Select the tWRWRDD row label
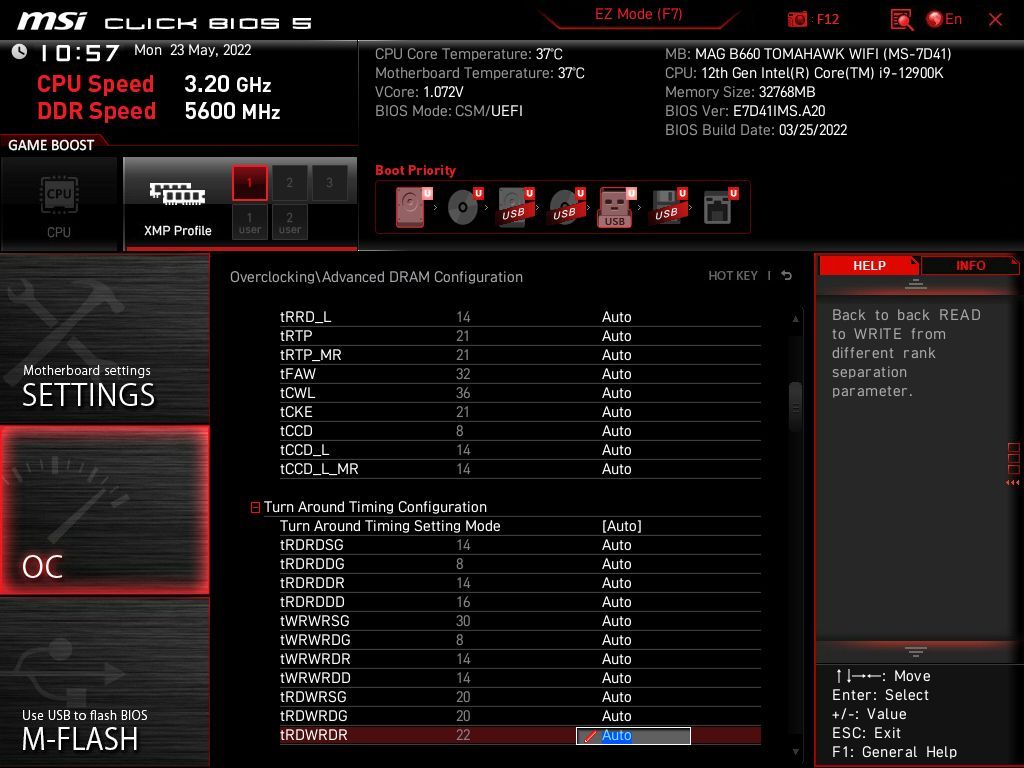1024x768 pixels. pos(315,677)
